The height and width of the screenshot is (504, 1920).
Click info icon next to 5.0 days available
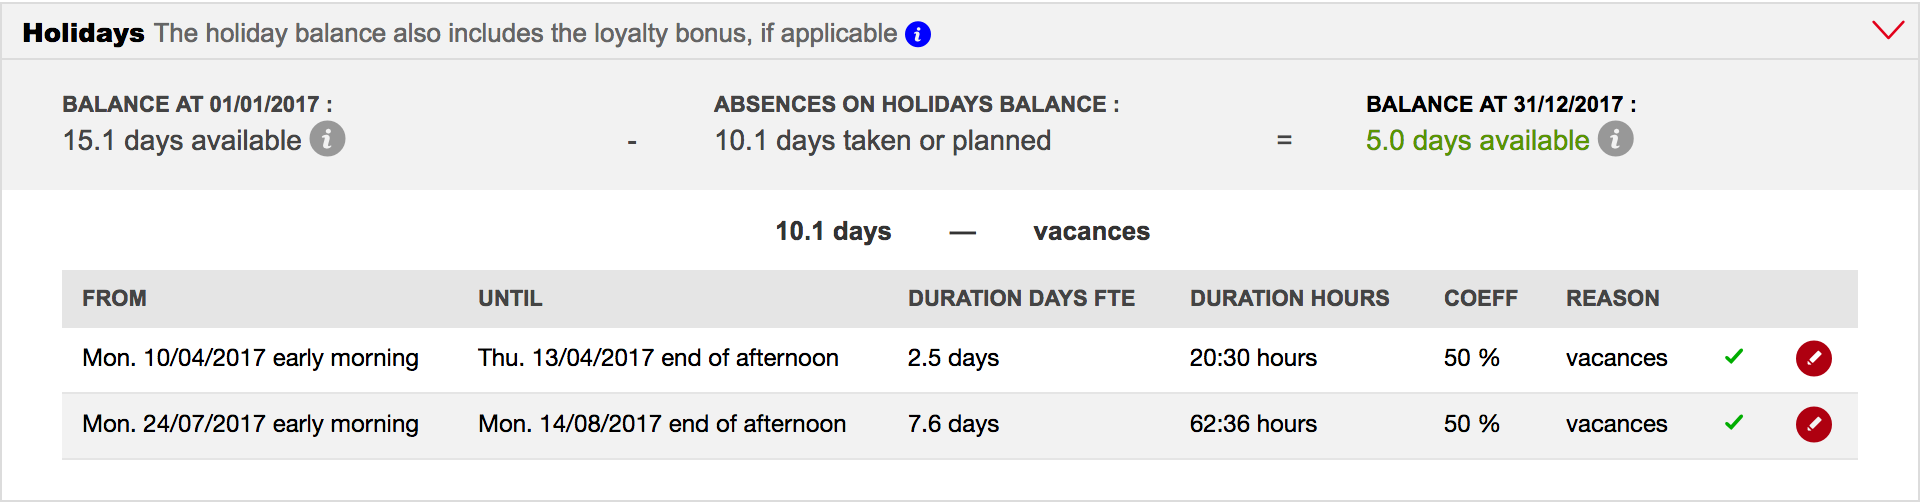pos(1615,139)
